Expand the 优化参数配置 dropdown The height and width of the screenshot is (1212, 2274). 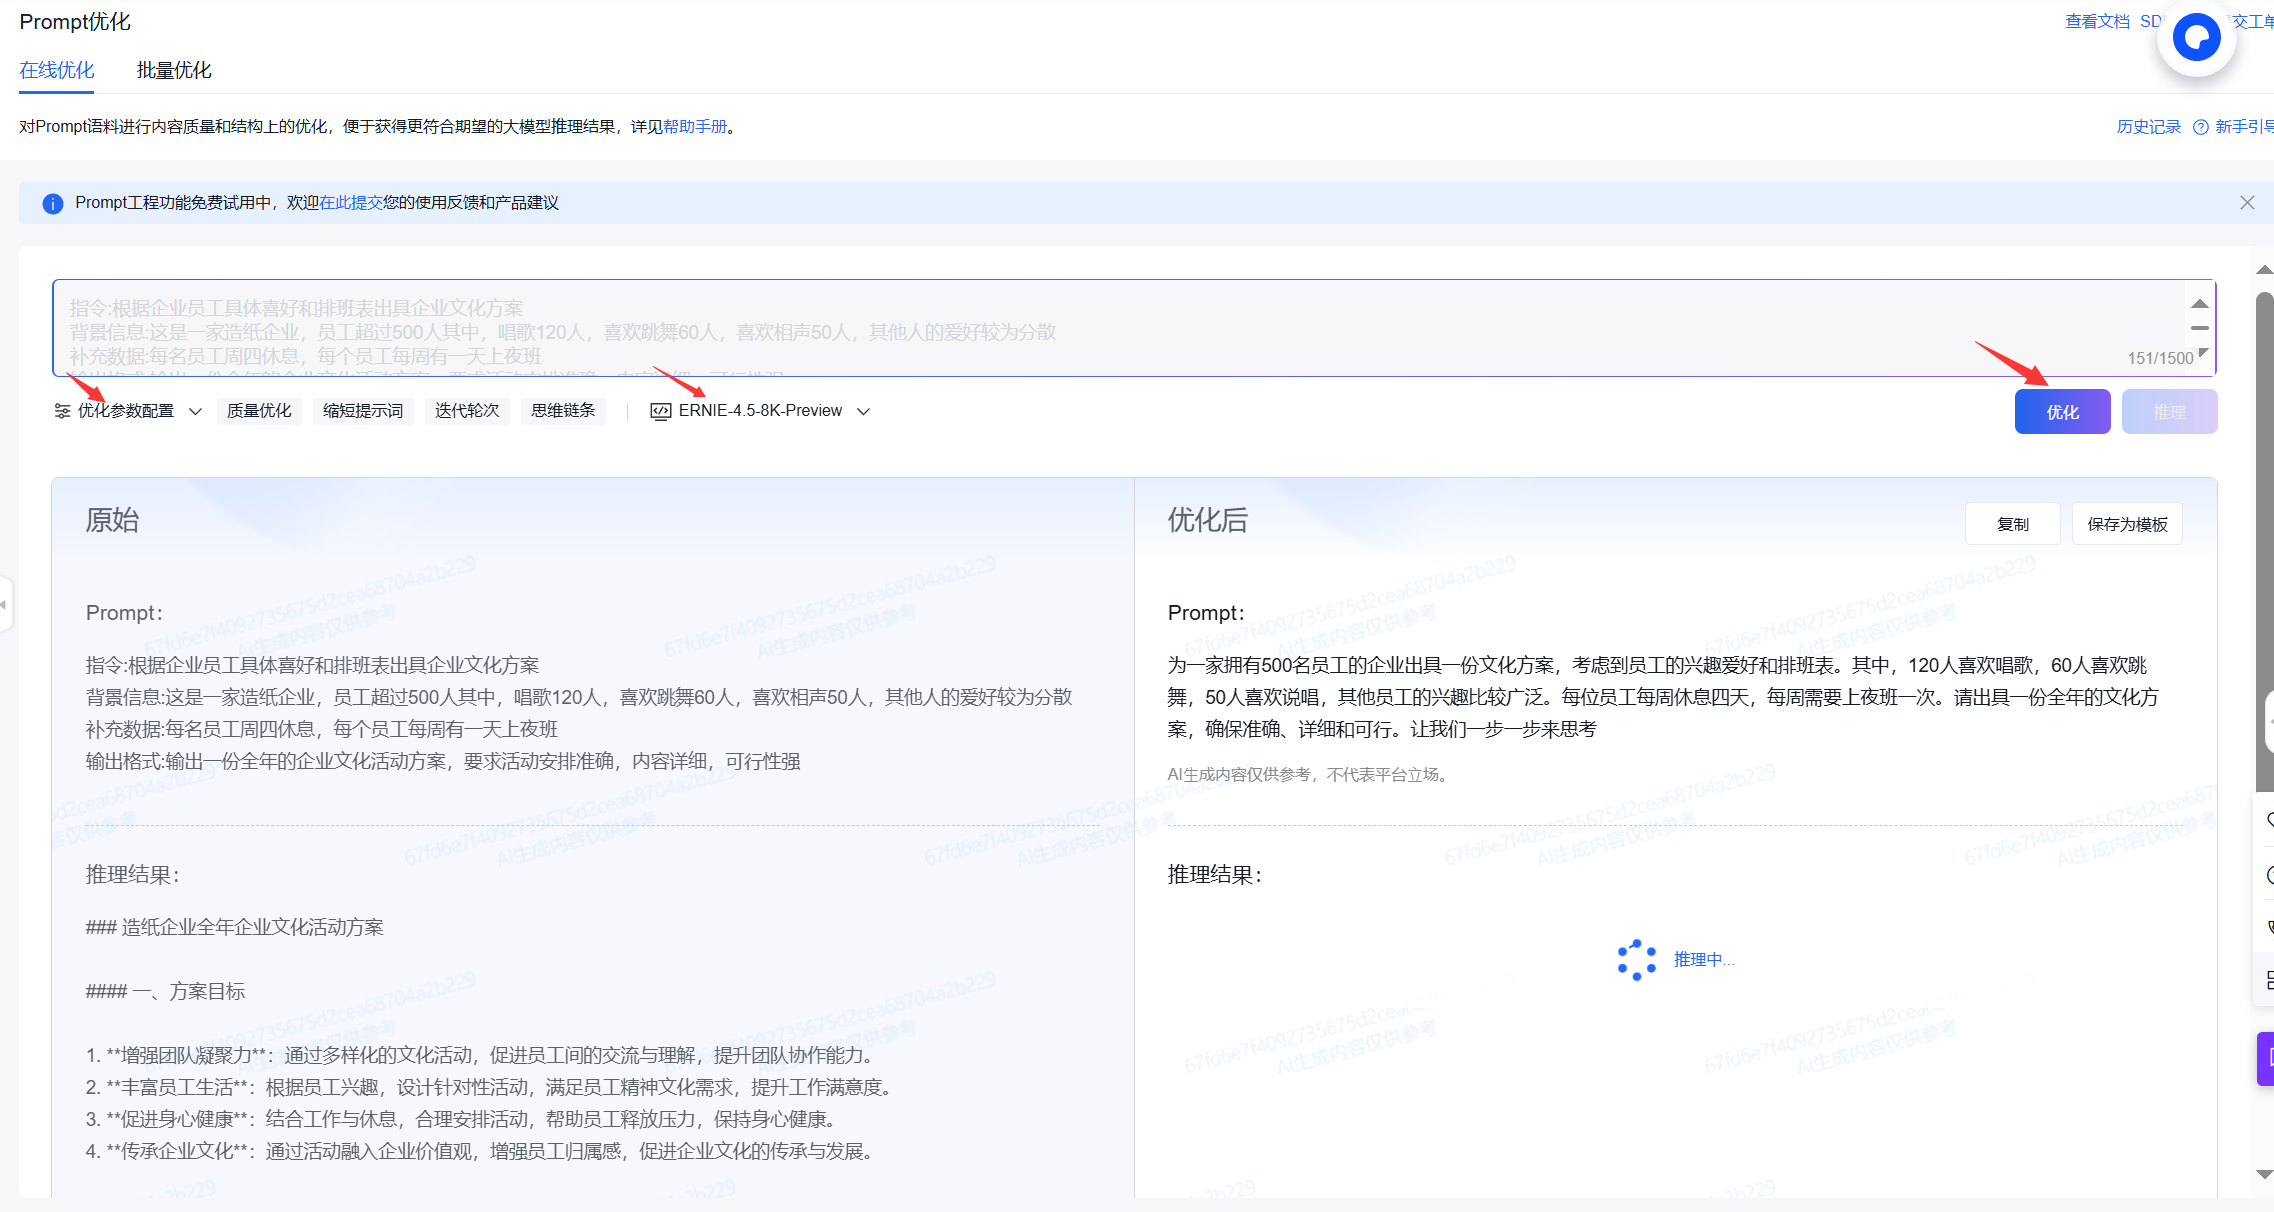(195, 411)
